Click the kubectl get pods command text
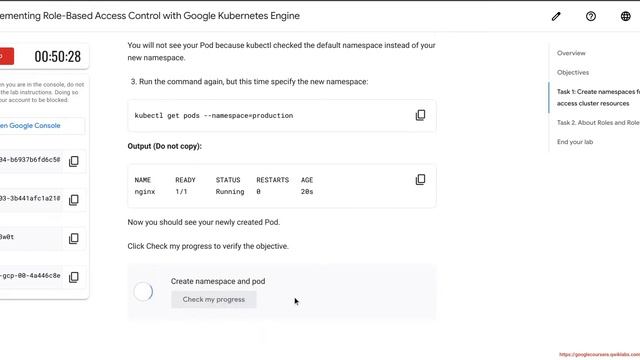Image resolution: width=640 pixels, height=360 pixels. click(214, 116)
